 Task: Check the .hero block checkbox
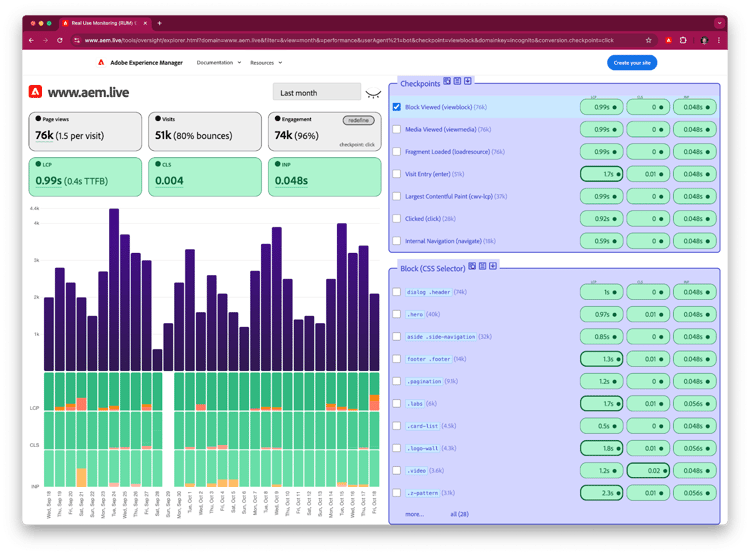[397, 314]
